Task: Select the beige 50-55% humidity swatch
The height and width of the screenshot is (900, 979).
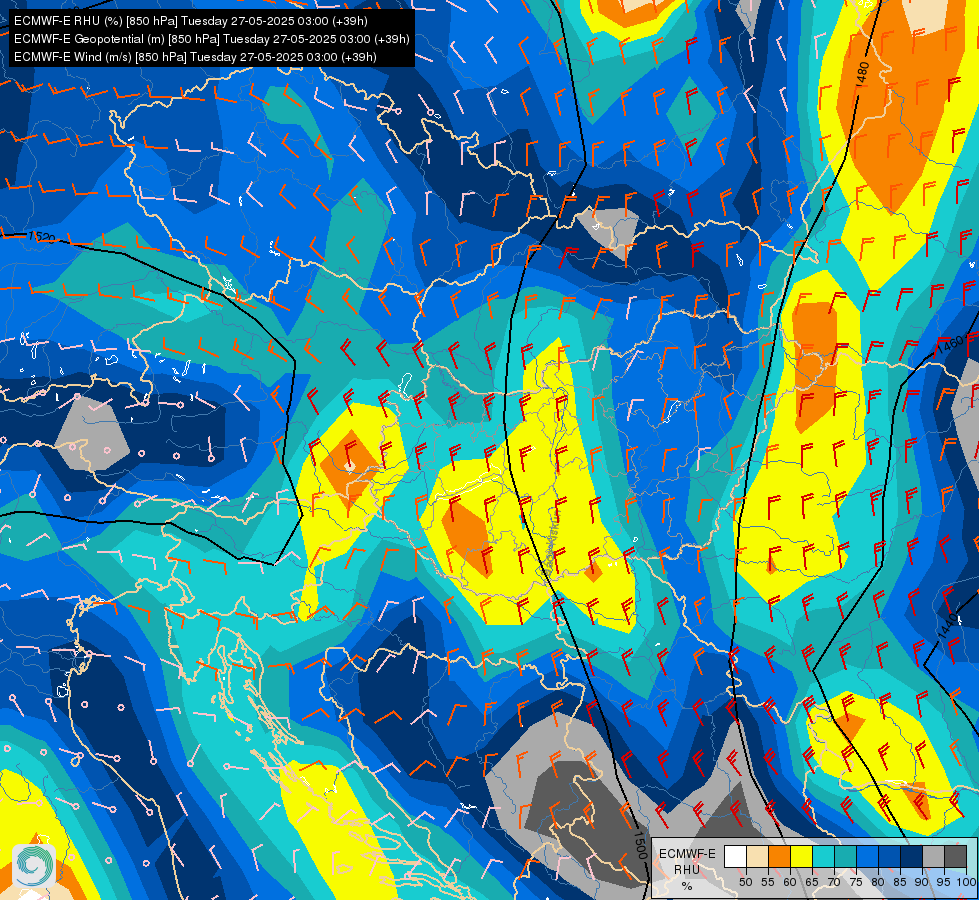Action: (757, 856)
